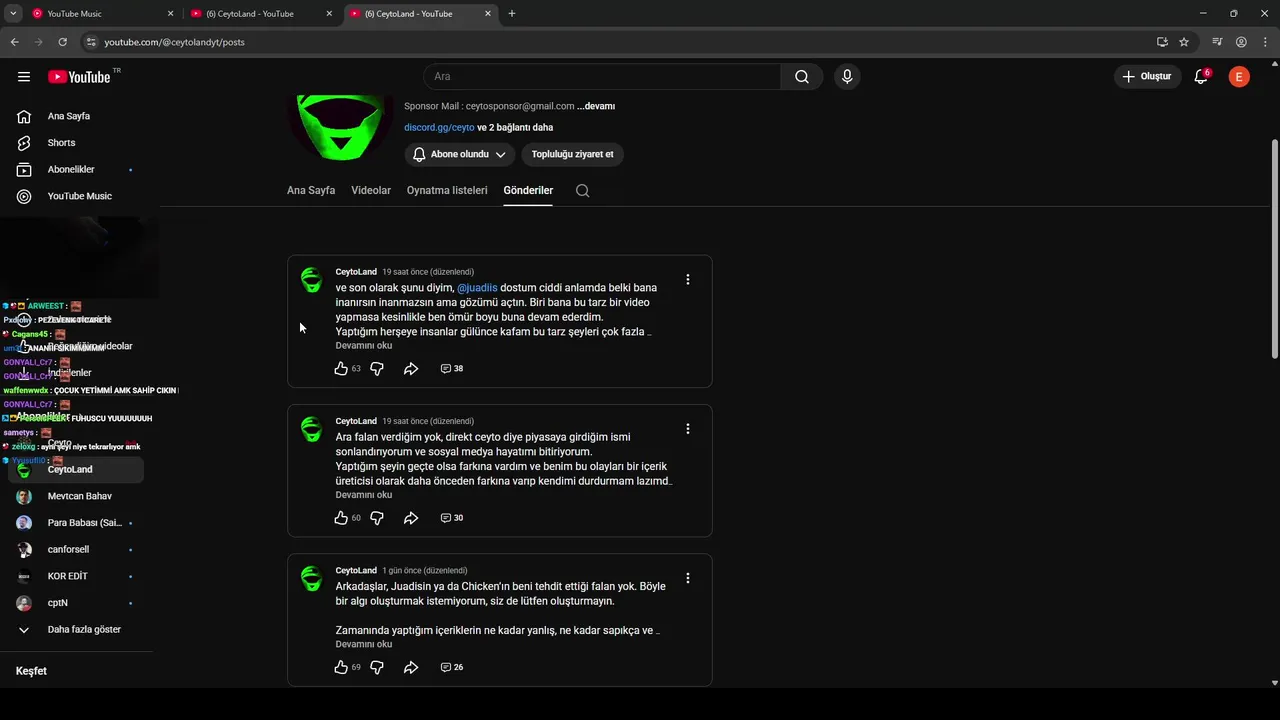Switch to the Videolar tab
1280x720 pixels.
(371, 190)
